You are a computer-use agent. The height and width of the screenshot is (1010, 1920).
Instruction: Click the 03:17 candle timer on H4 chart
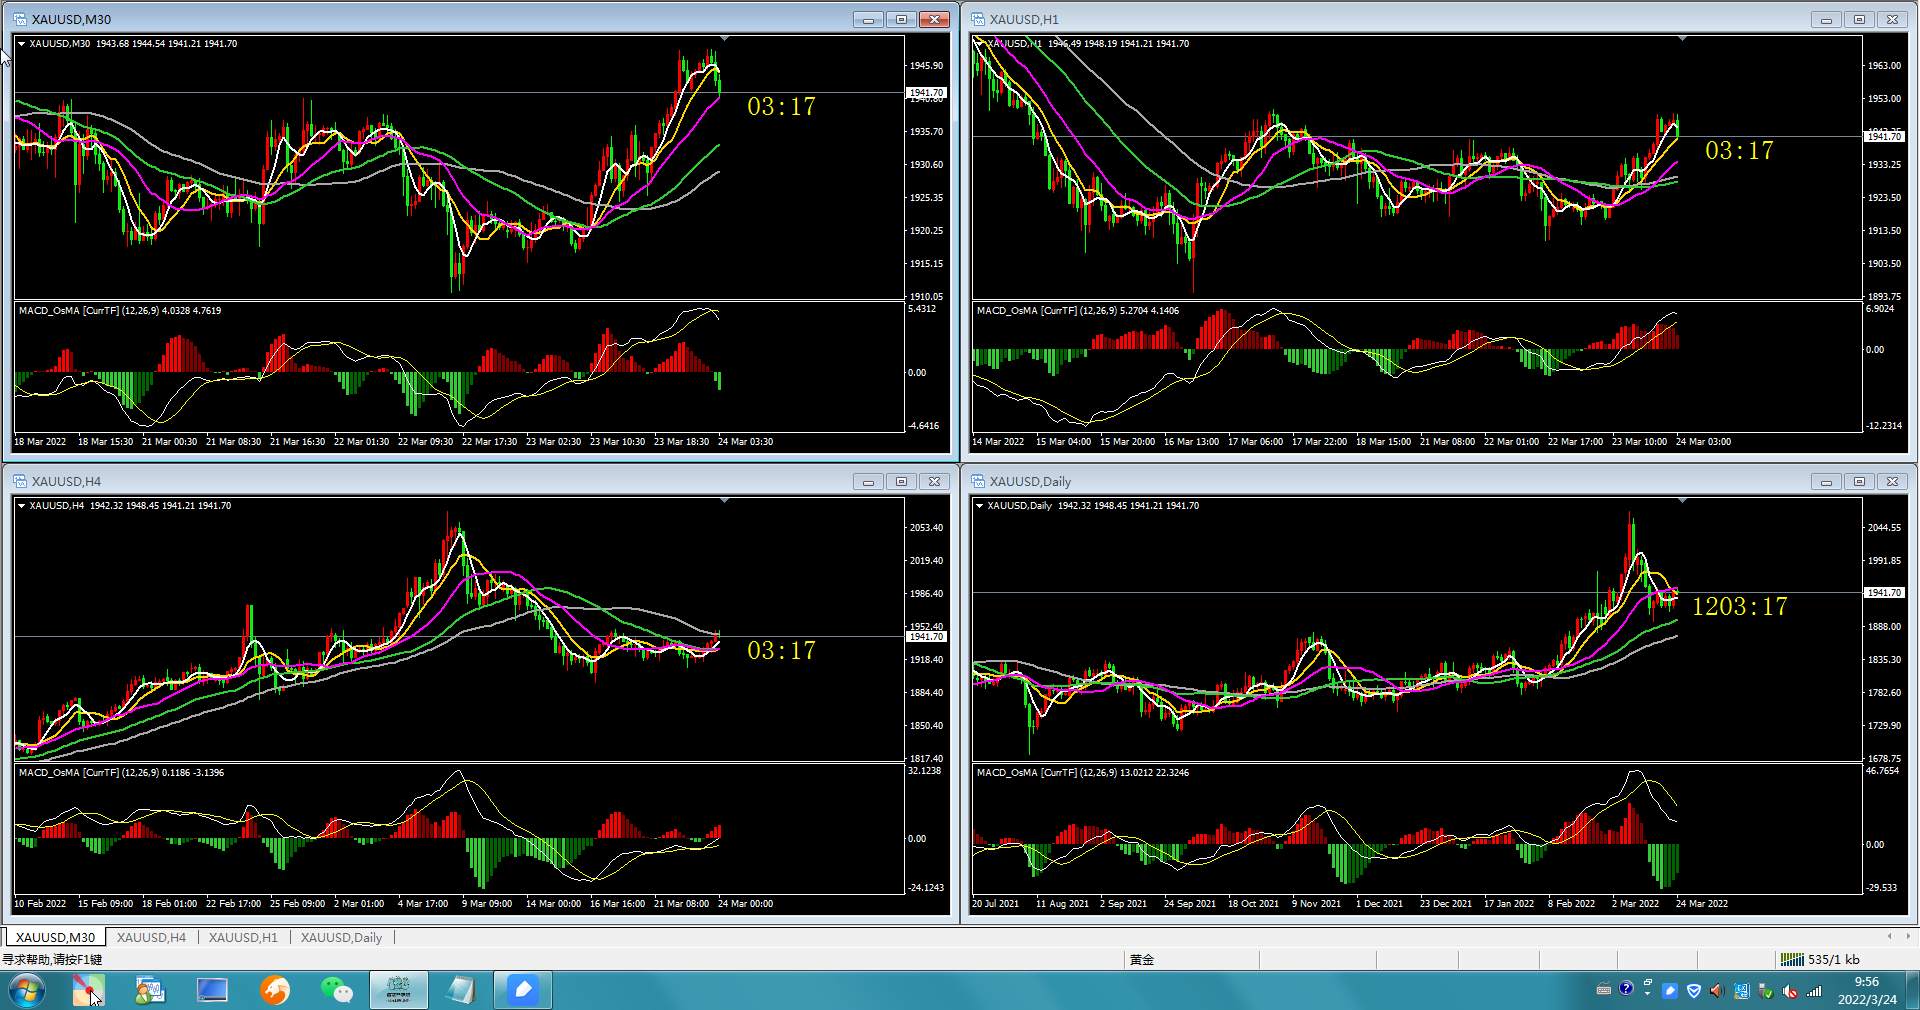[x=781, y=651]
